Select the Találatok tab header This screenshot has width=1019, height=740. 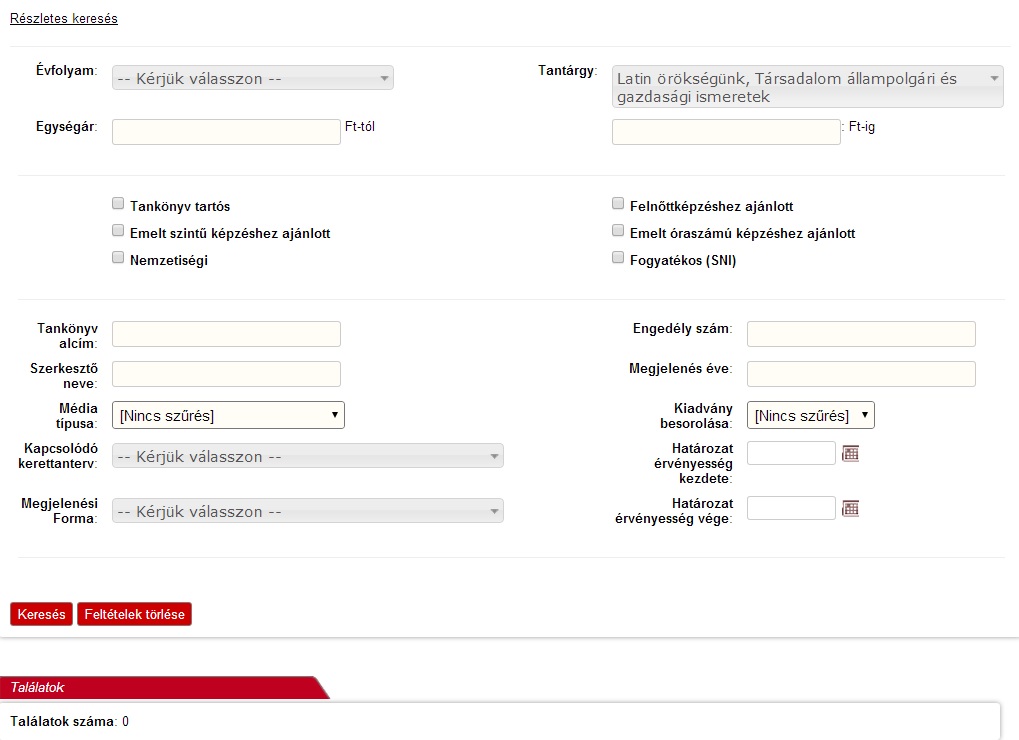click(38, 688)
